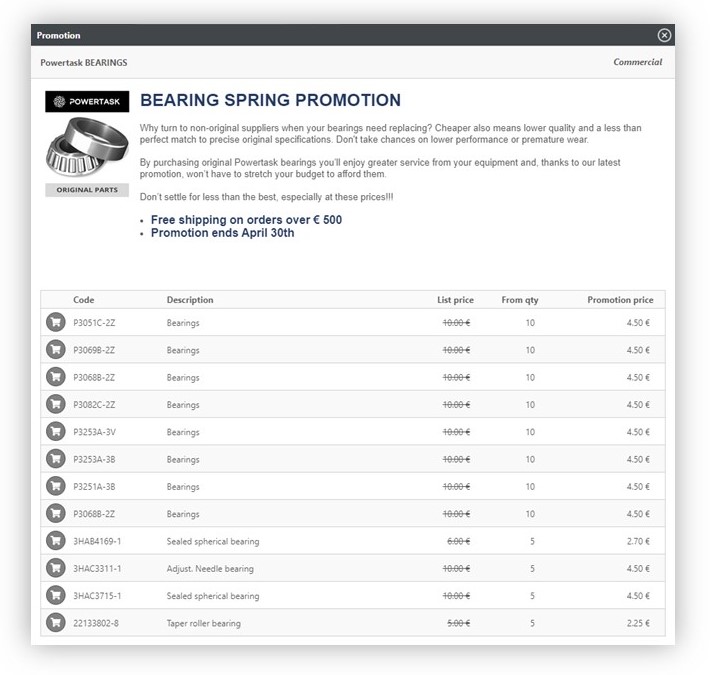Add 22133802-8 taper roller bearing to cart
The width and height of the screenshot is (710, 675).
(x=56, y=622)
